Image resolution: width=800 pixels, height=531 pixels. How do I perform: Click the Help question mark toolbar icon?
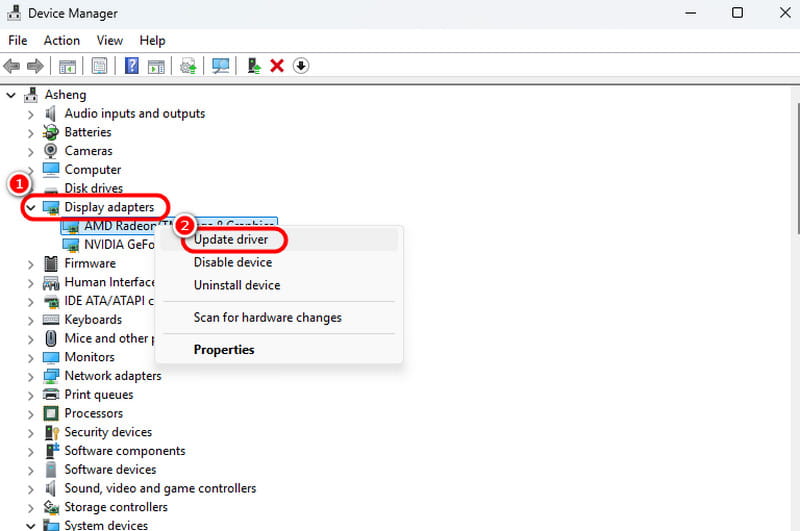[x=131, y=66]
